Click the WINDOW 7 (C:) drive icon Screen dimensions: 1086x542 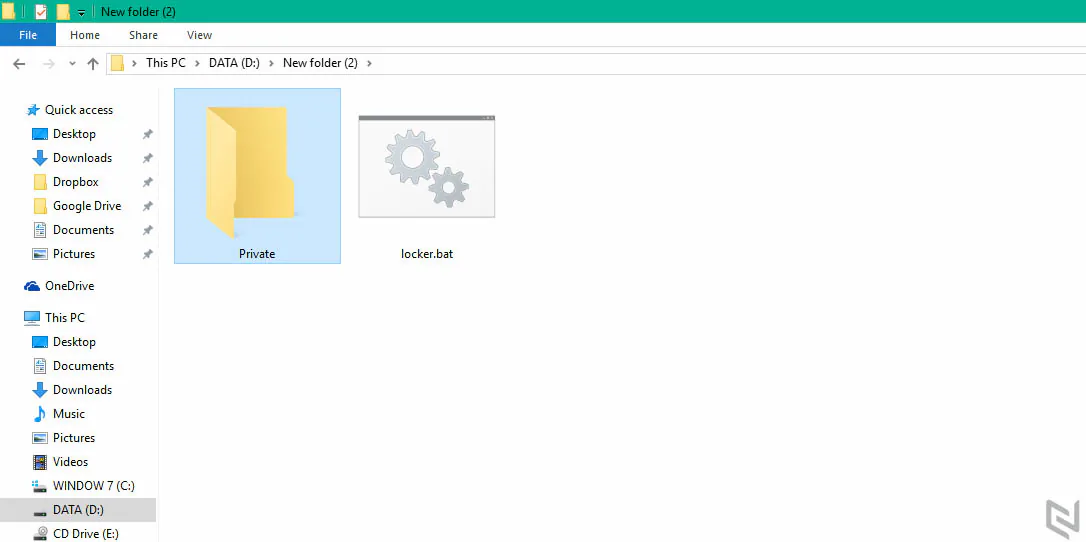(40, 486)
